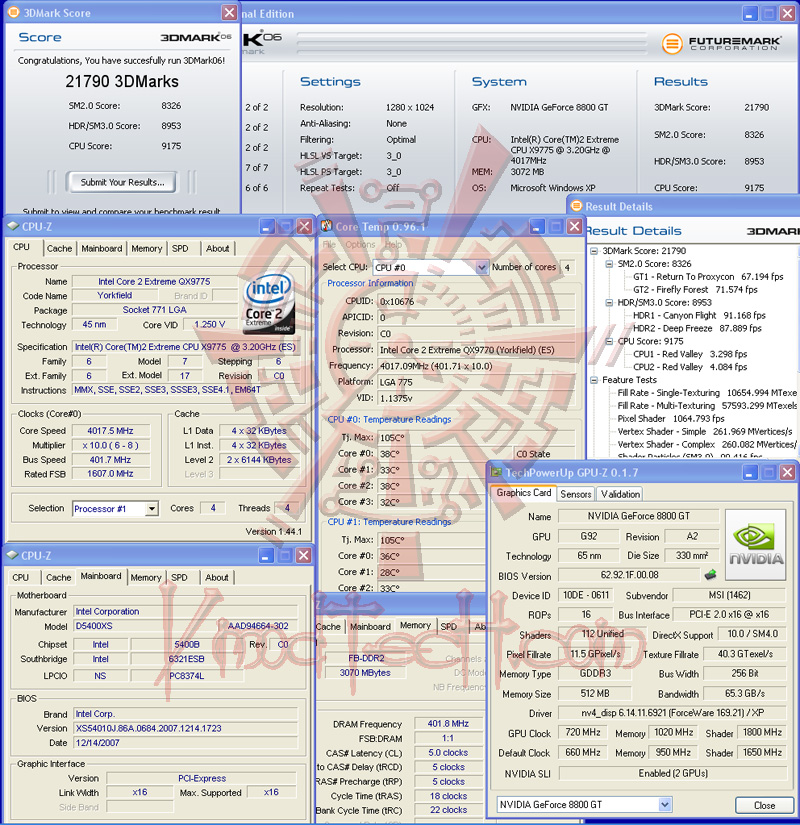Screen dimensions: 800x825
Task: Select Cache tab in partially hidden CPU-Z
Action: [x=328, y=627]
